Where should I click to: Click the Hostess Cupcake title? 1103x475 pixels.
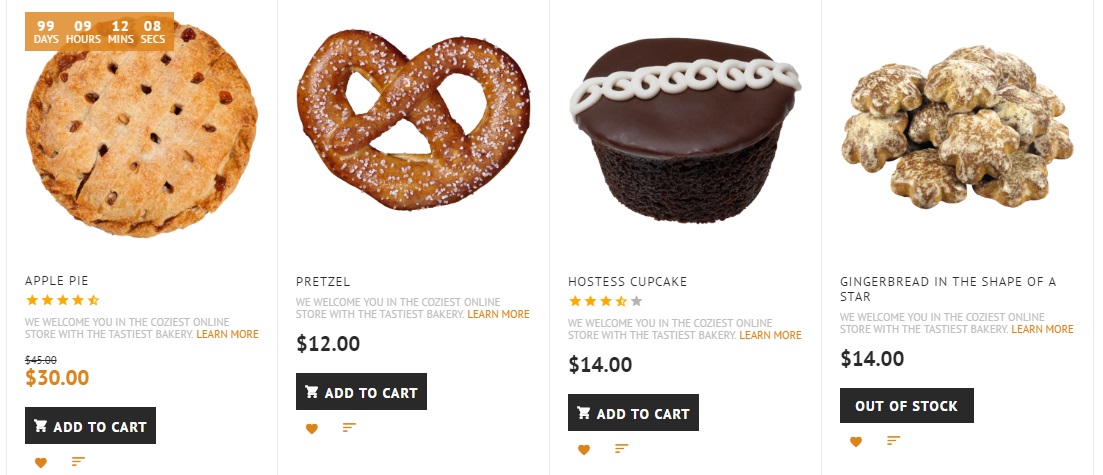pyautogui.click(x=627, y=282)
